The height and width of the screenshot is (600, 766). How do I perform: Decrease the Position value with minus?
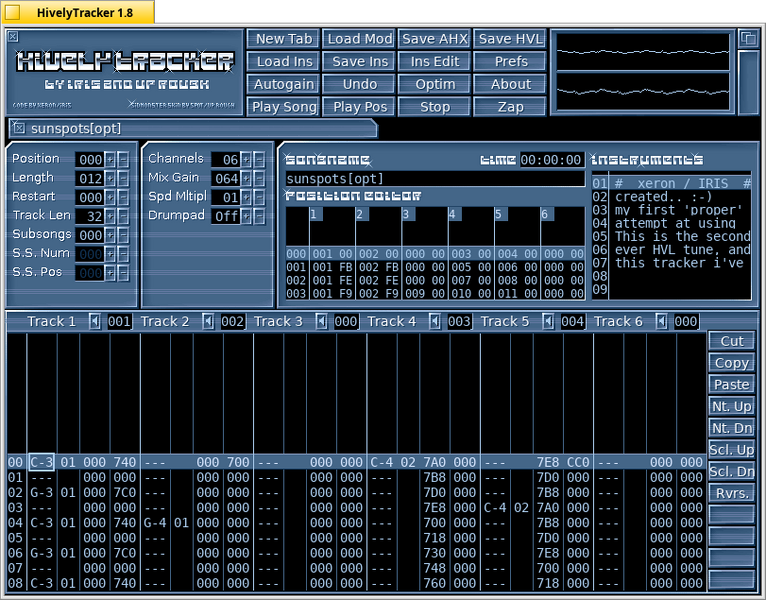(123, 159)
